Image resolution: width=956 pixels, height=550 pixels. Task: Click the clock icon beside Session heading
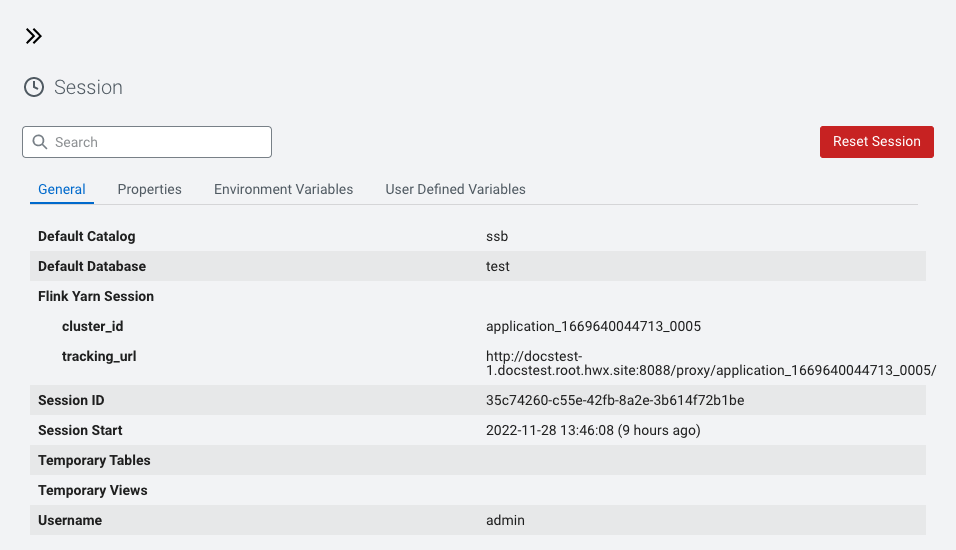(x=34, y=88)
